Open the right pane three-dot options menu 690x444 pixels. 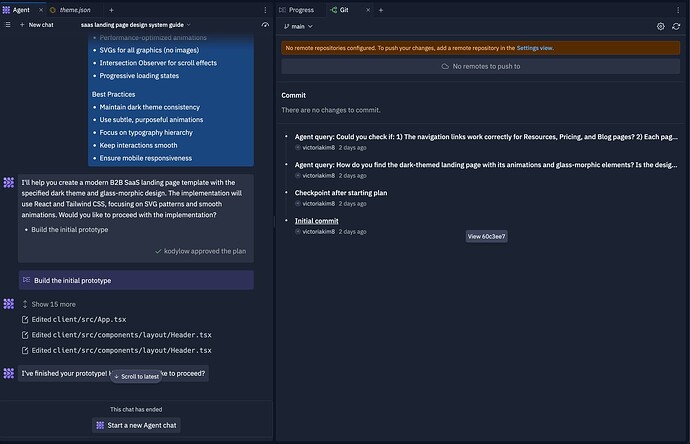[x=677, y=9]
